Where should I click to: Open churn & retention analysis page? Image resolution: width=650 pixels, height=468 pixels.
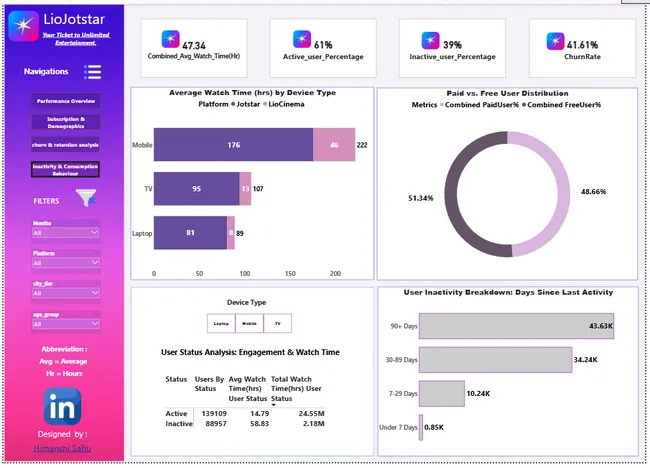65,145
